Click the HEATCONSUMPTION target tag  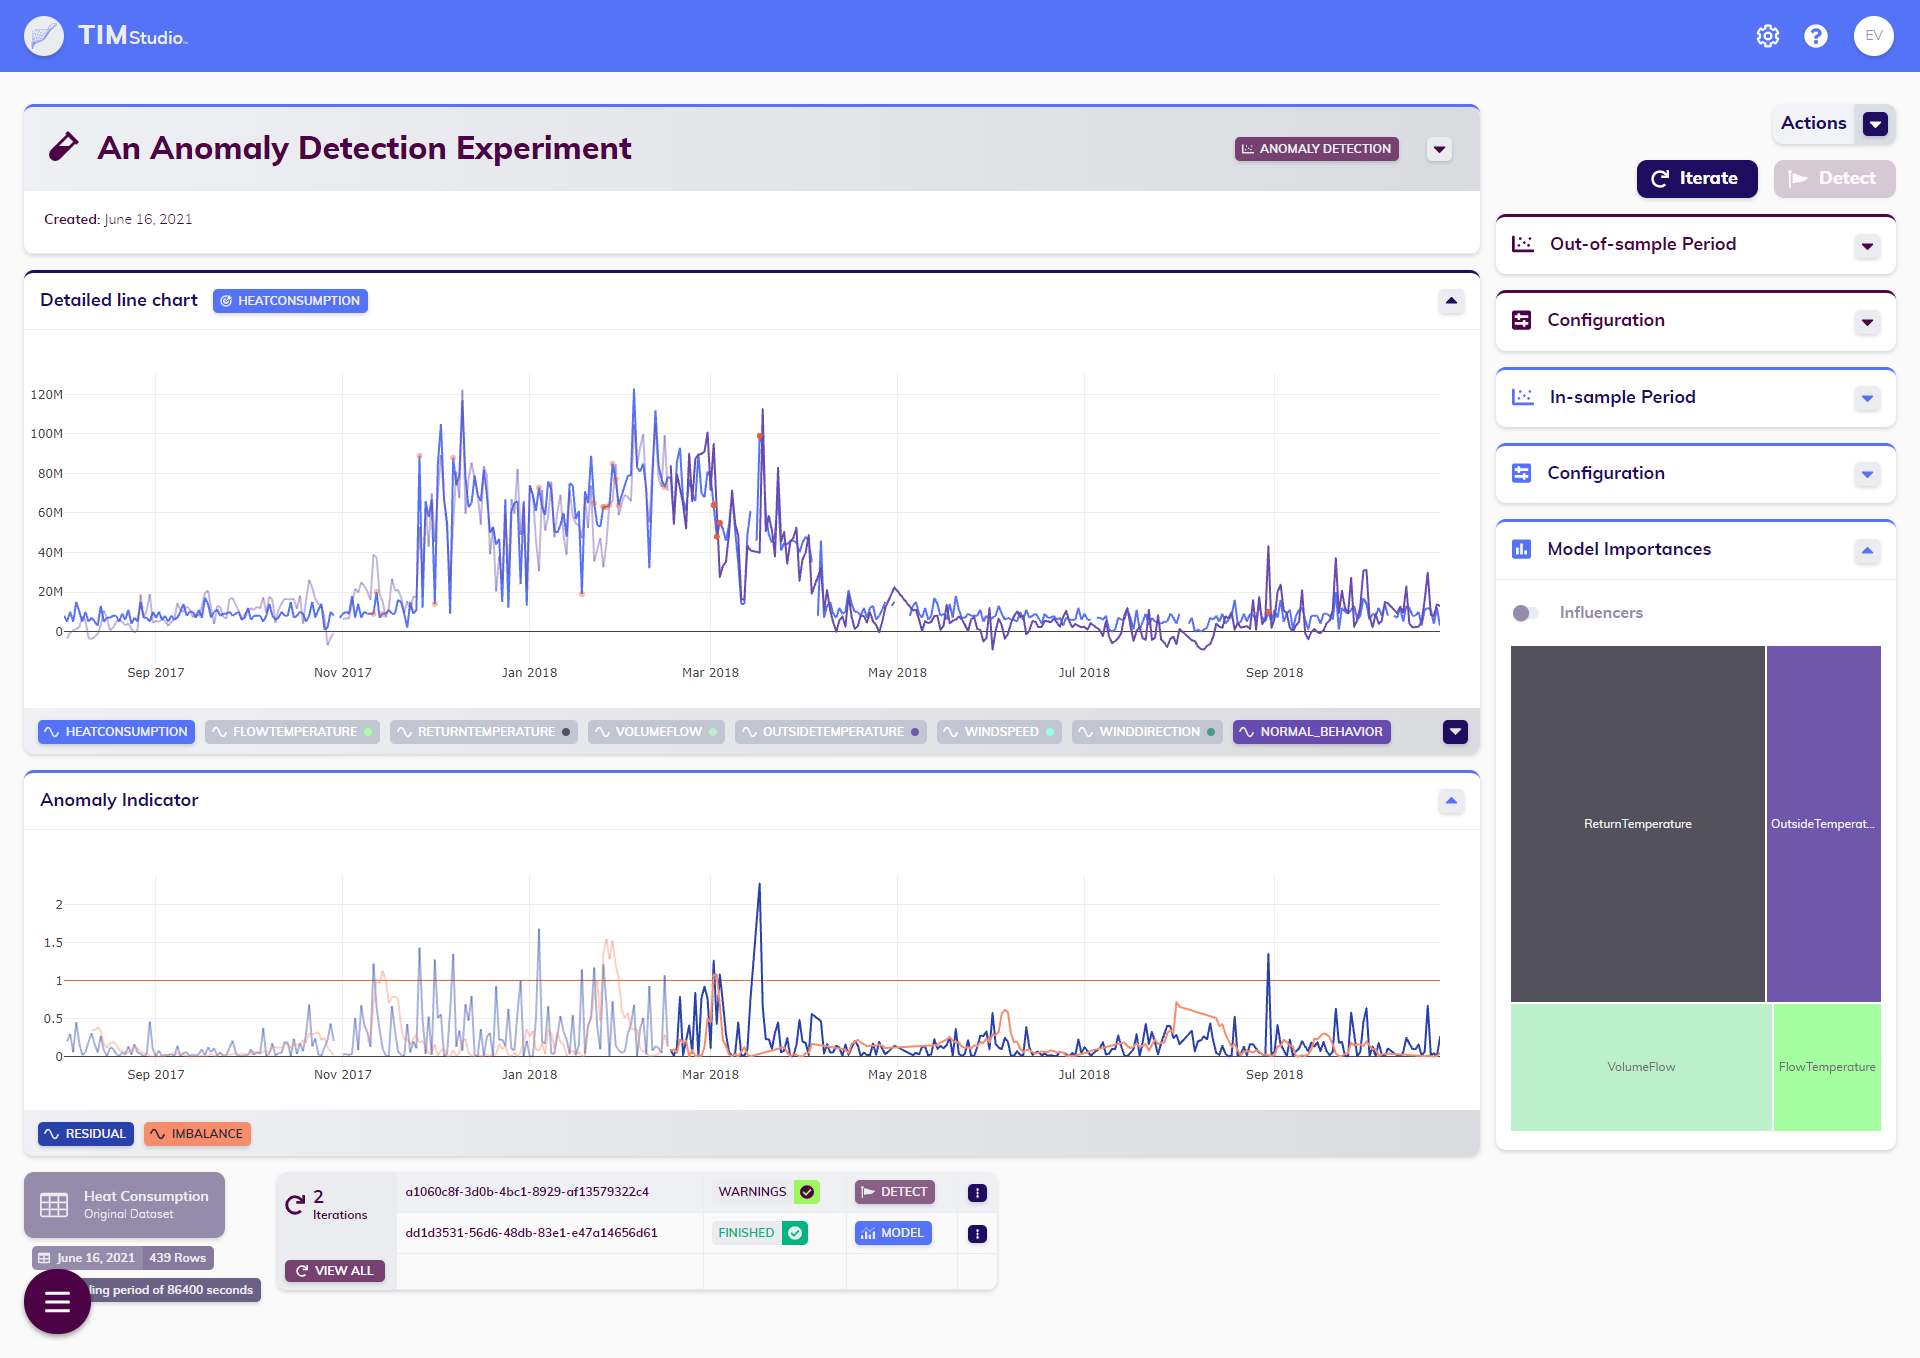[x=290, y=301]
